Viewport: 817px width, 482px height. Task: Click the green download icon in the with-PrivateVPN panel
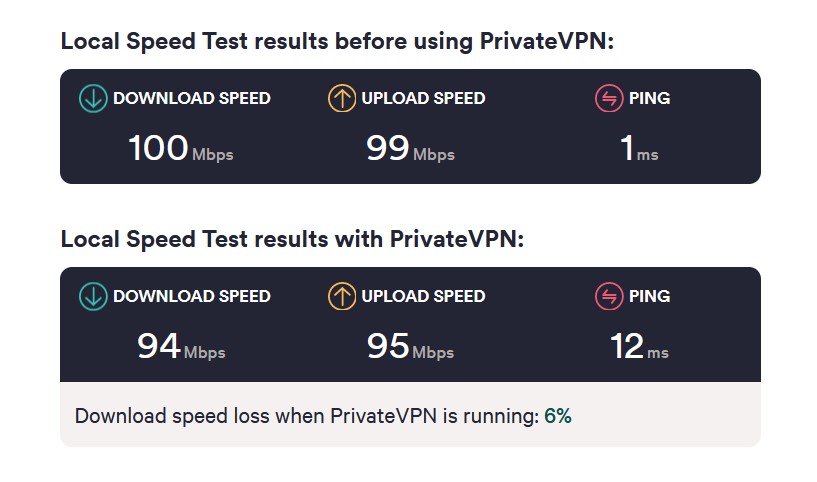(x=93, y=296)
